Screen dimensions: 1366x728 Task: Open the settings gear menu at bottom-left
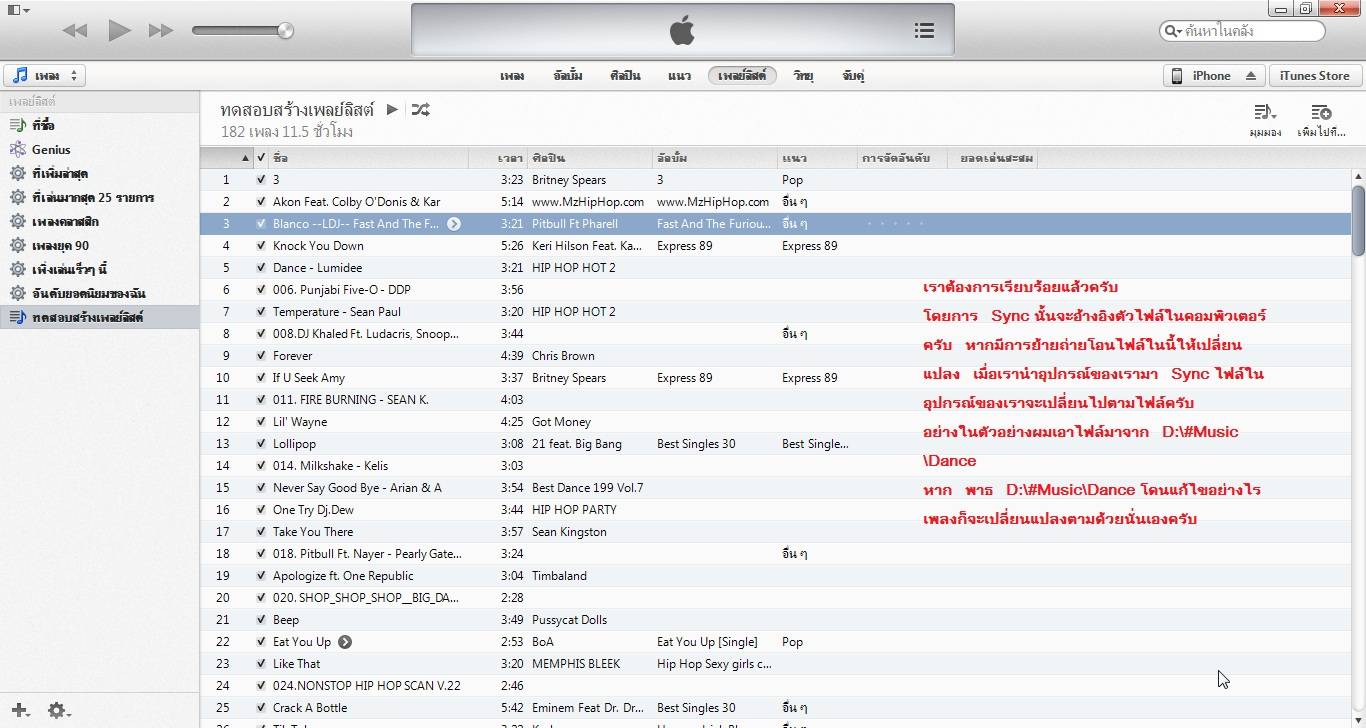coord(57,711)
